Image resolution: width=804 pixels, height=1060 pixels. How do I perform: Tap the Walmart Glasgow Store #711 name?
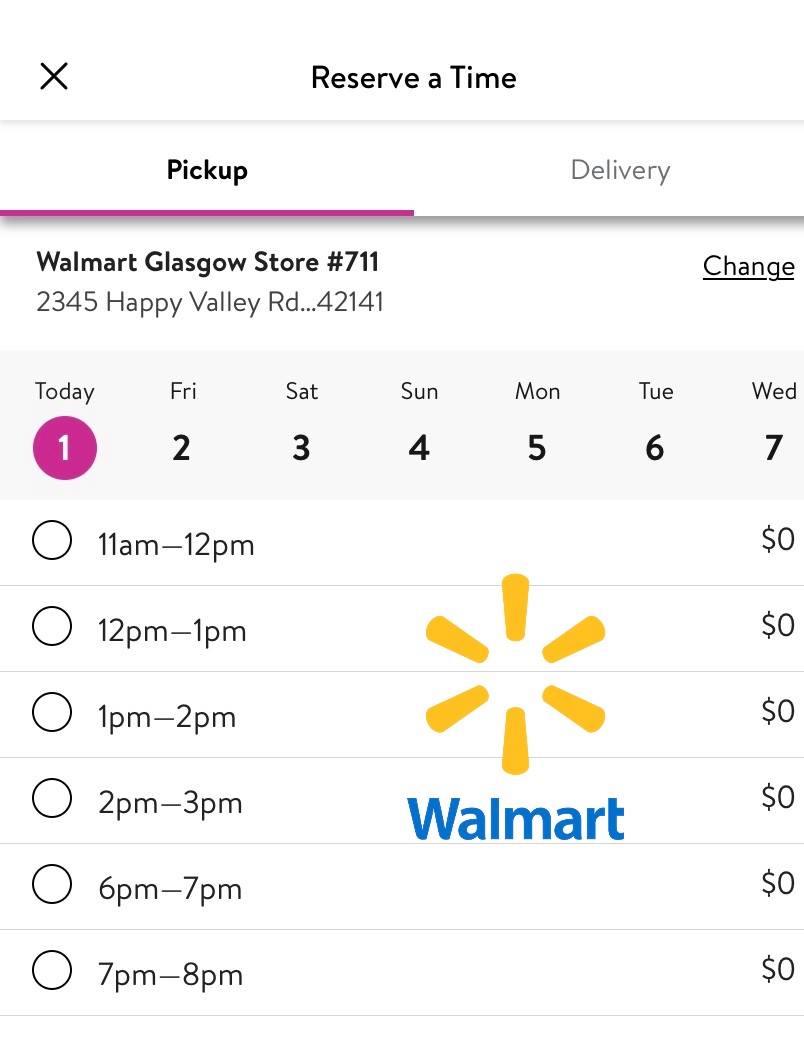[x=208, y=262]
